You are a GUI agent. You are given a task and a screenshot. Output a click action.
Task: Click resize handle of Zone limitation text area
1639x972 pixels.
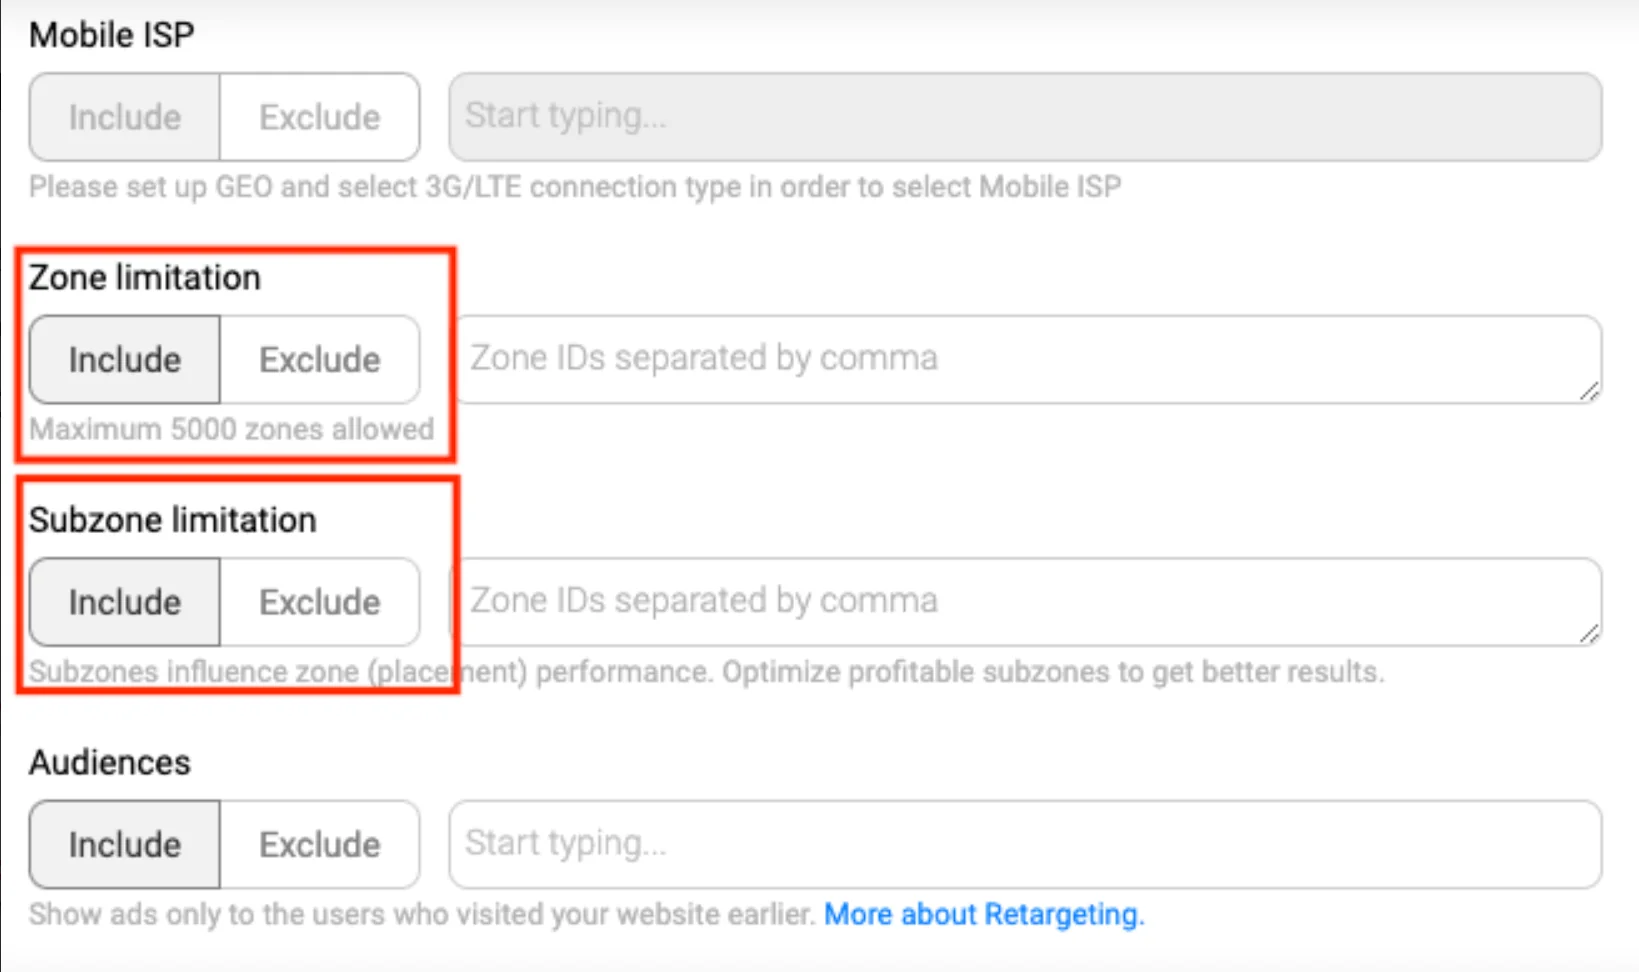1590,392
